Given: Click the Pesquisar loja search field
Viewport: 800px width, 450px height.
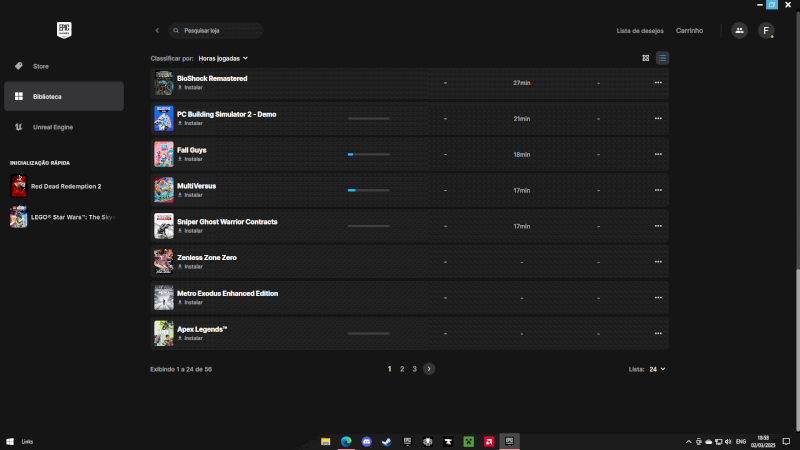Looking at the screenshot, I should [218, 31].
